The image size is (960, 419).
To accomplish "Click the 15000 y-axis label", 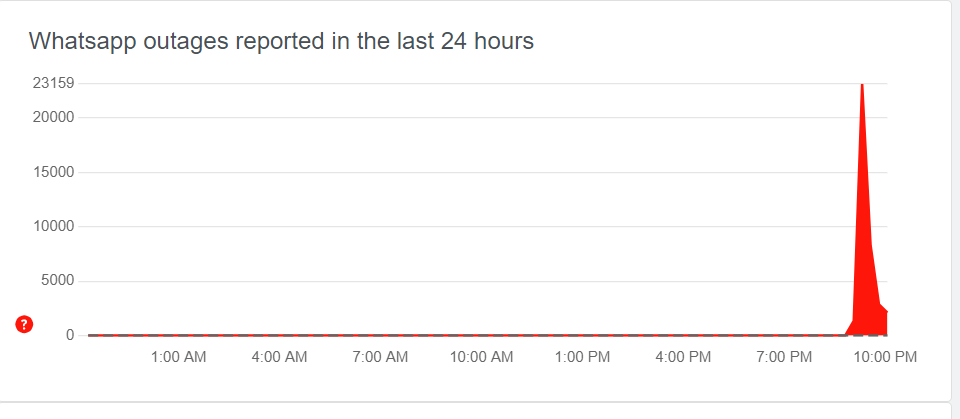I will 54,172.
